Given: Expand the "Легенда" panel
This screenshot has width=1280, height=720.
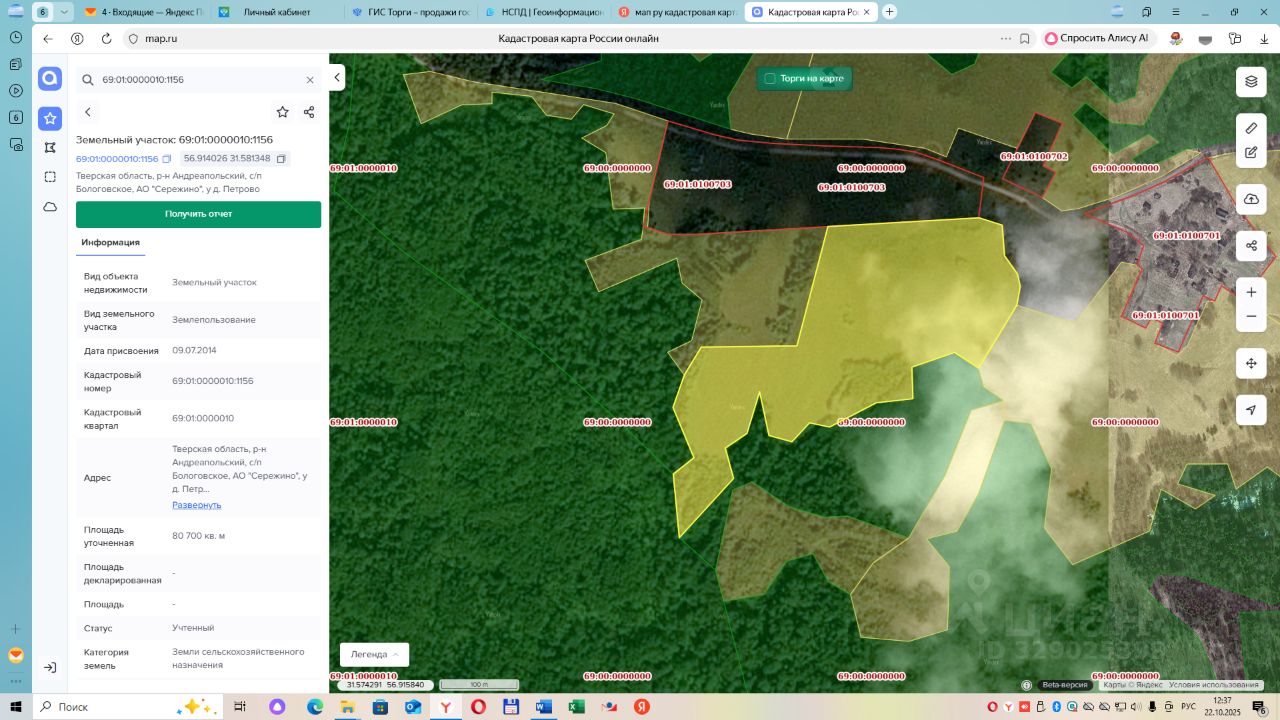Looking at the screenshot, I should tap(375, 654).
